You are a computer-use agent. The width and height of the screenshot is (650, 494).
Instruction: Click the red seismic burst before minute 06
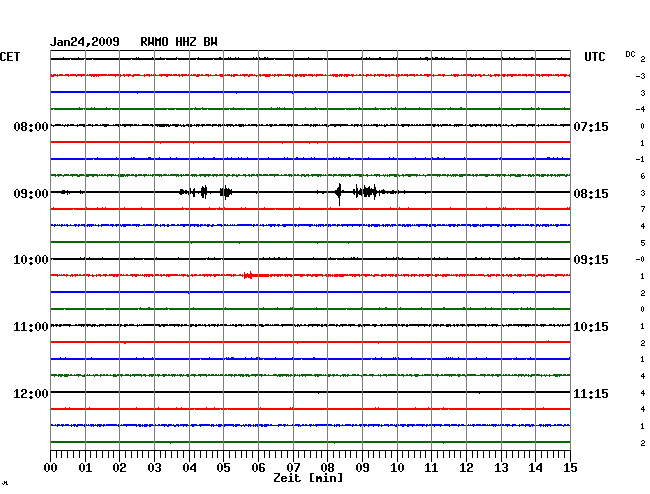click(249, 275)
